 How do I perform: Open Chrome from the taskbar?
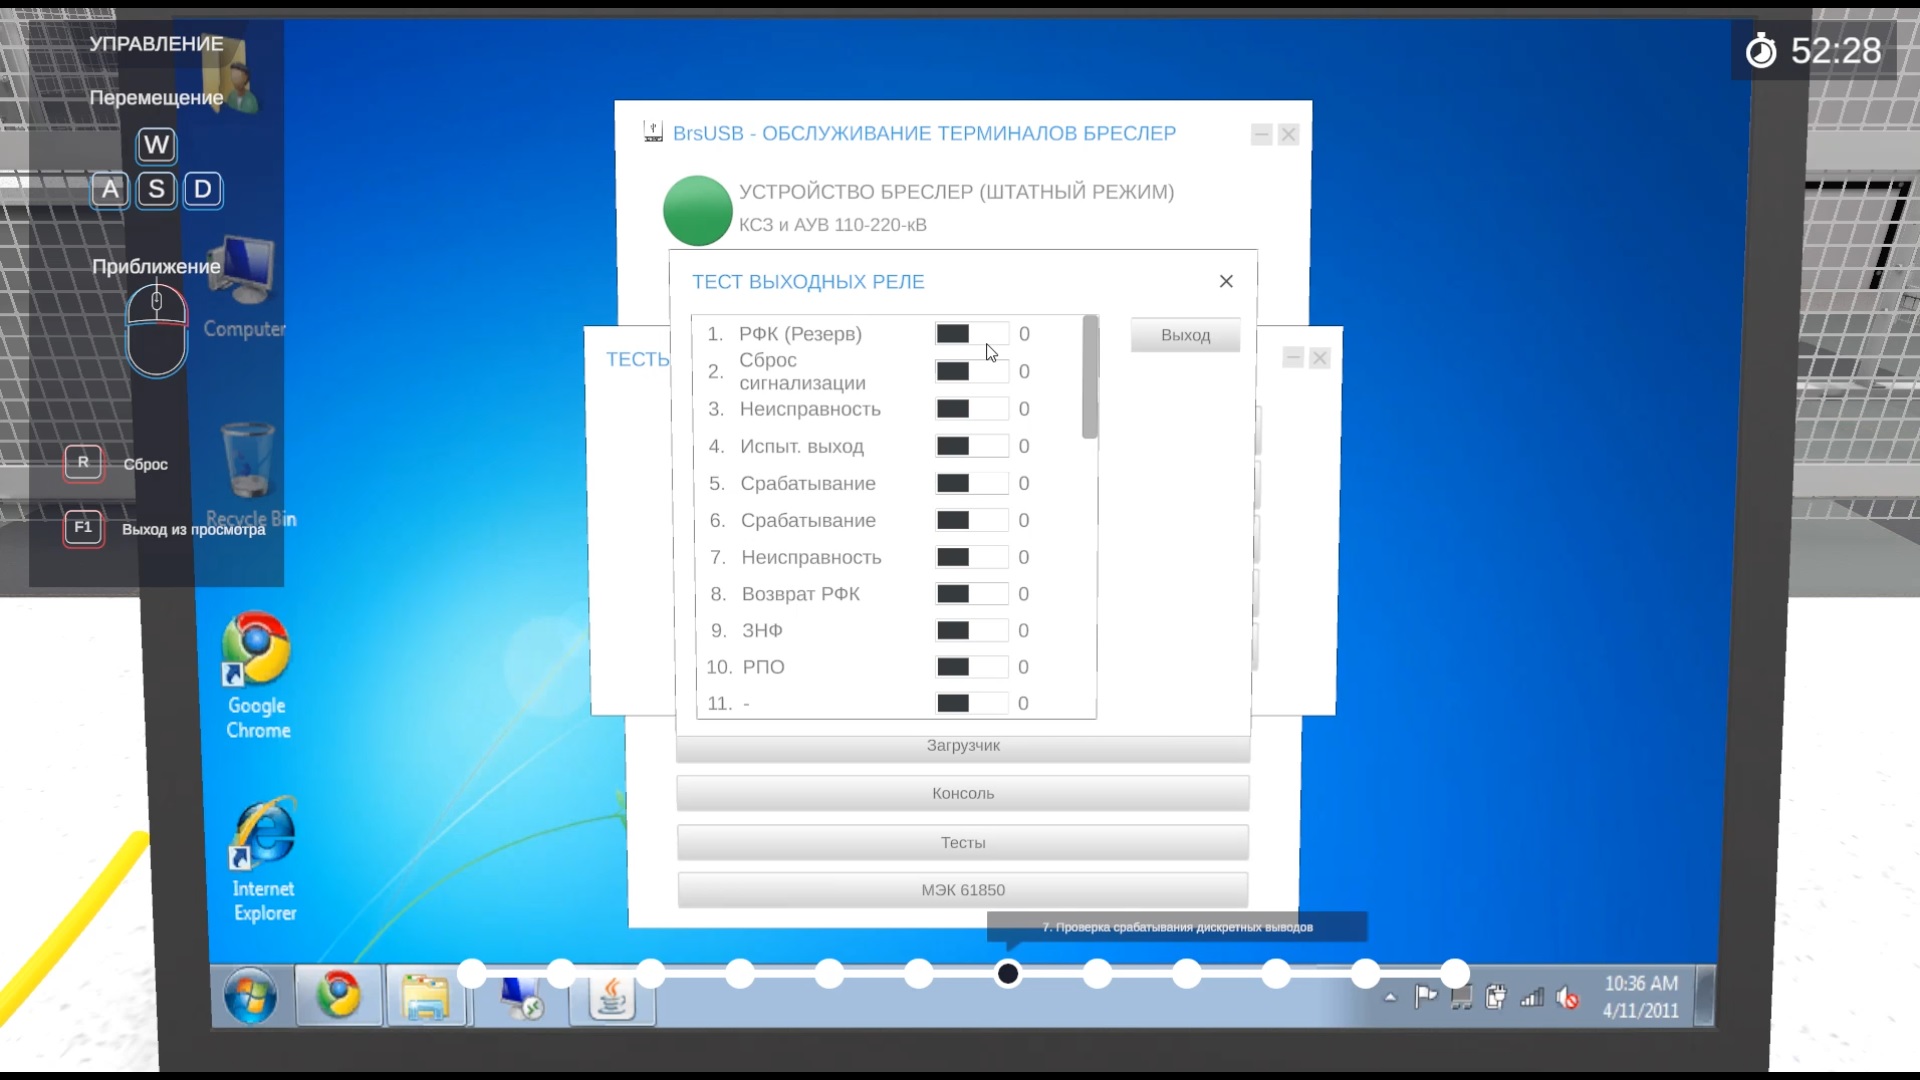339,996
